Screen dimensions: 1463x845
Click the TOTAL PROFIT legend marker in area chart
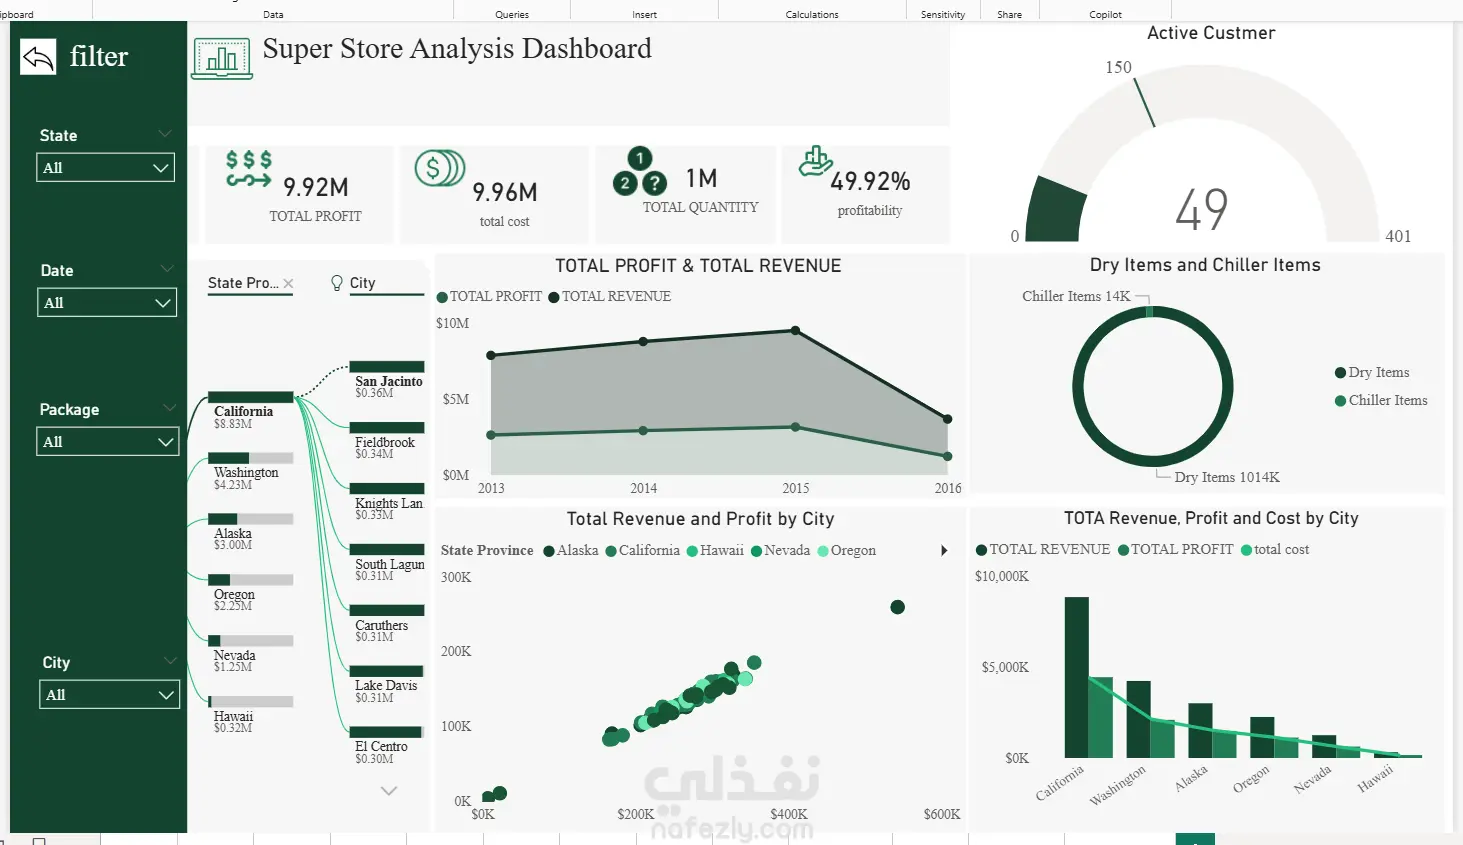tap(442, 297)
